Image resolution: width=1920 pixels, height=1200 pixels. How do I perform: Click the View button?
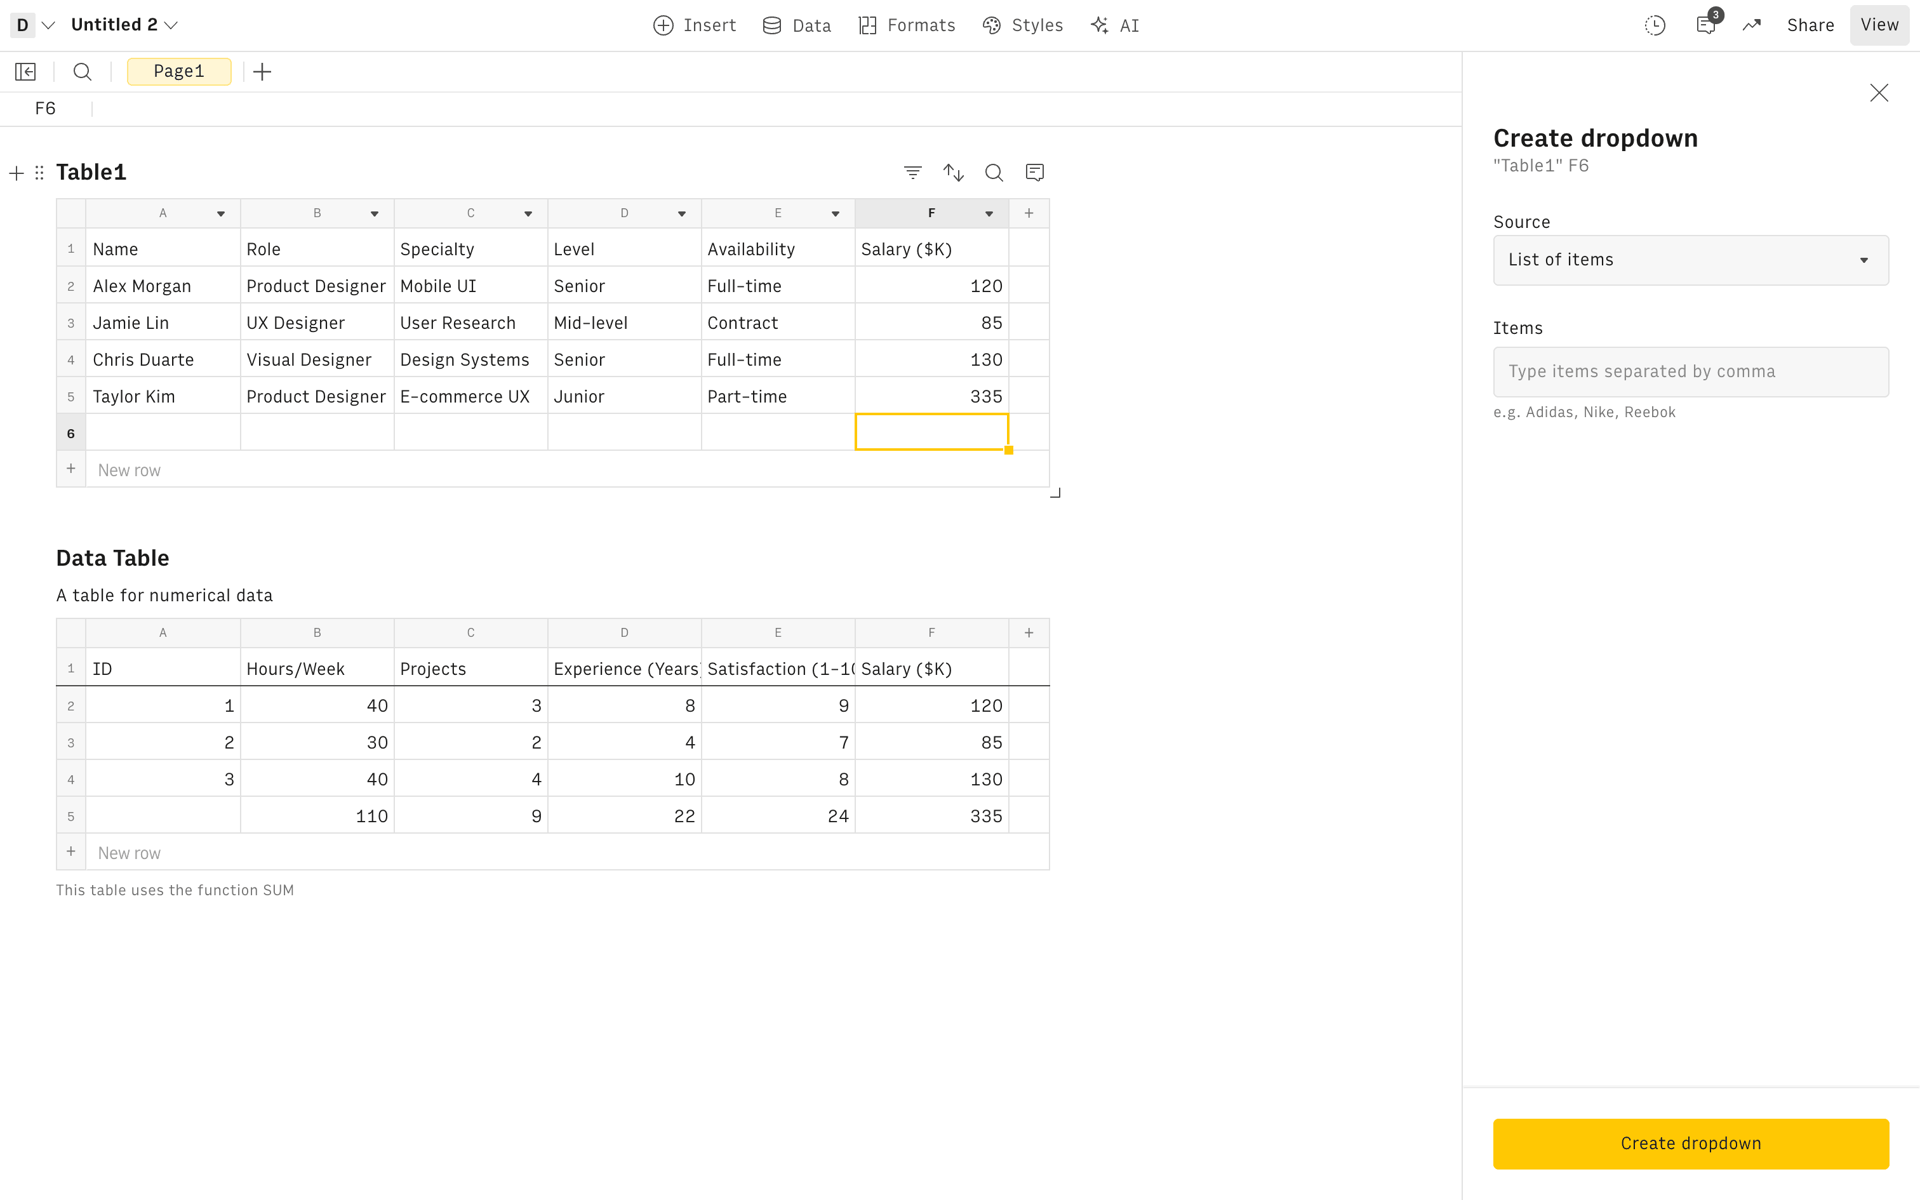(x=1879, y=25)
